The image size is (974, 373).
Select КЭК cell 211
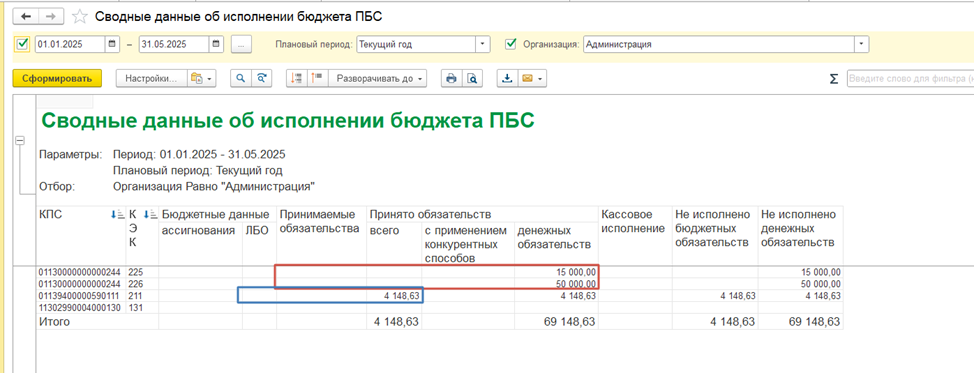pos(143,295)
